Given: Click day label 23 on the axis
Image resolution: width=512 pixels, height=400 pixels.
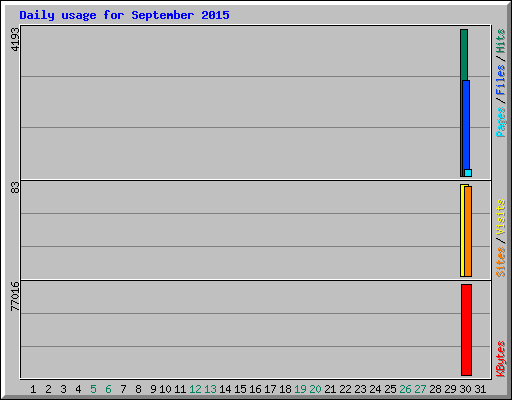Looking at the screenshot, I should coord(360,389).
